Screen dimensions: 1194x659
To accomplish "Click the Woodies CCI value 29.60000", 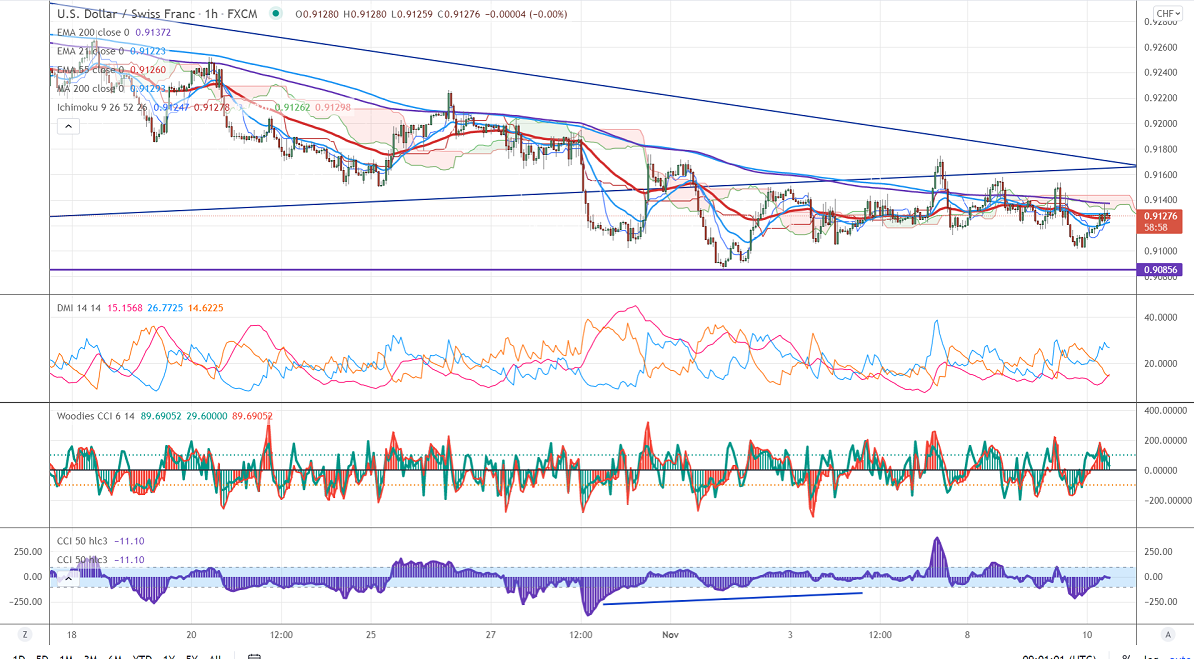I will (206, 416).
